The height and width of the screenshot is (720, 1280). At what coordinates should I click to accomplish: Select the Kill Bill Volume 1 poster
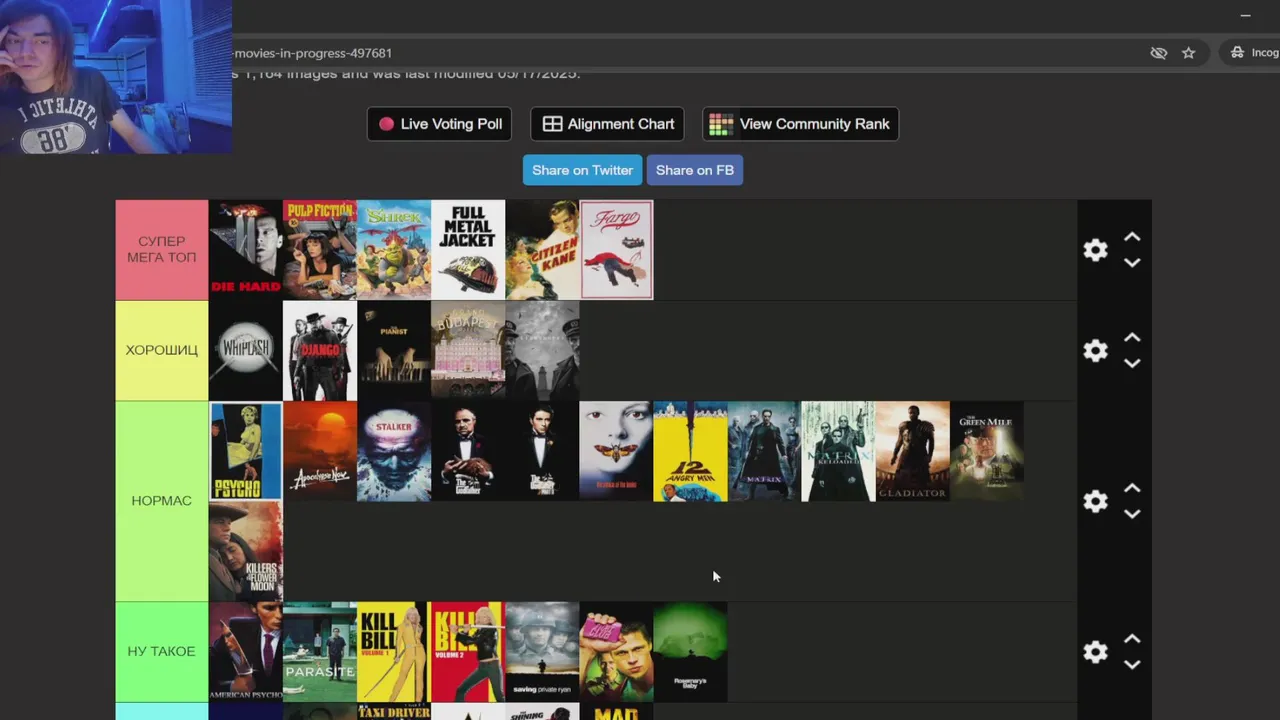[392, 652]
